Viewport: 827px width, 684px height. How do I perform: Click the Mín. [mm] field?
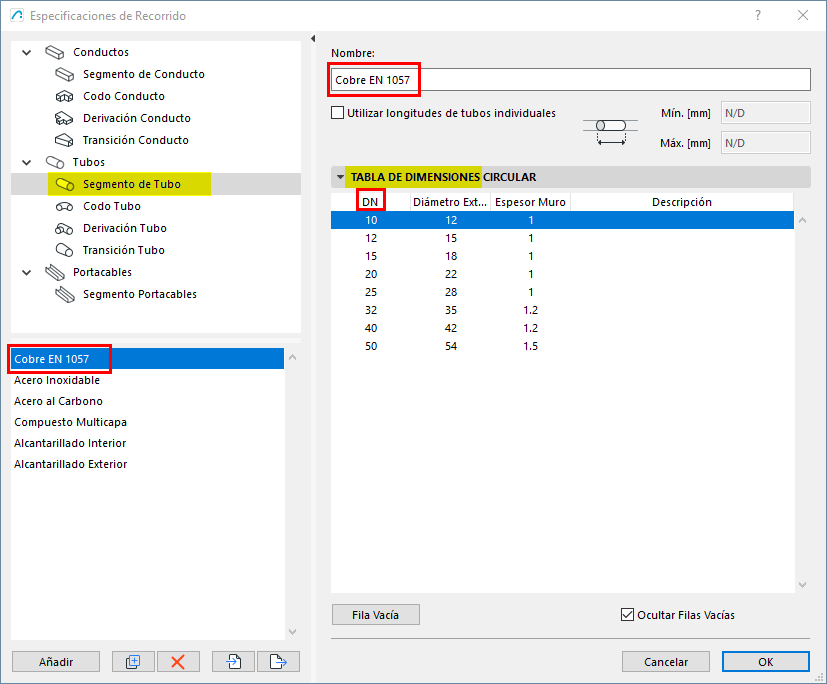(x=765, y=113)
